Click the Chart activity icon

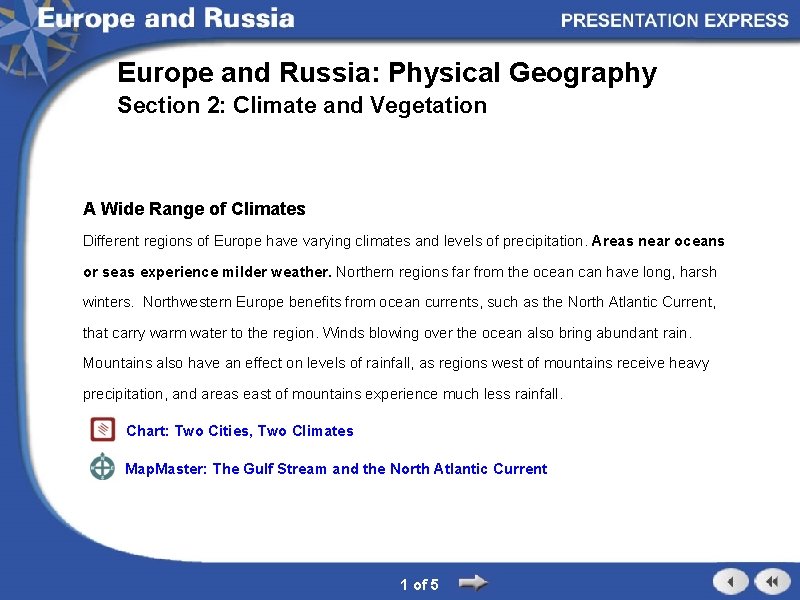coord(101,429)
